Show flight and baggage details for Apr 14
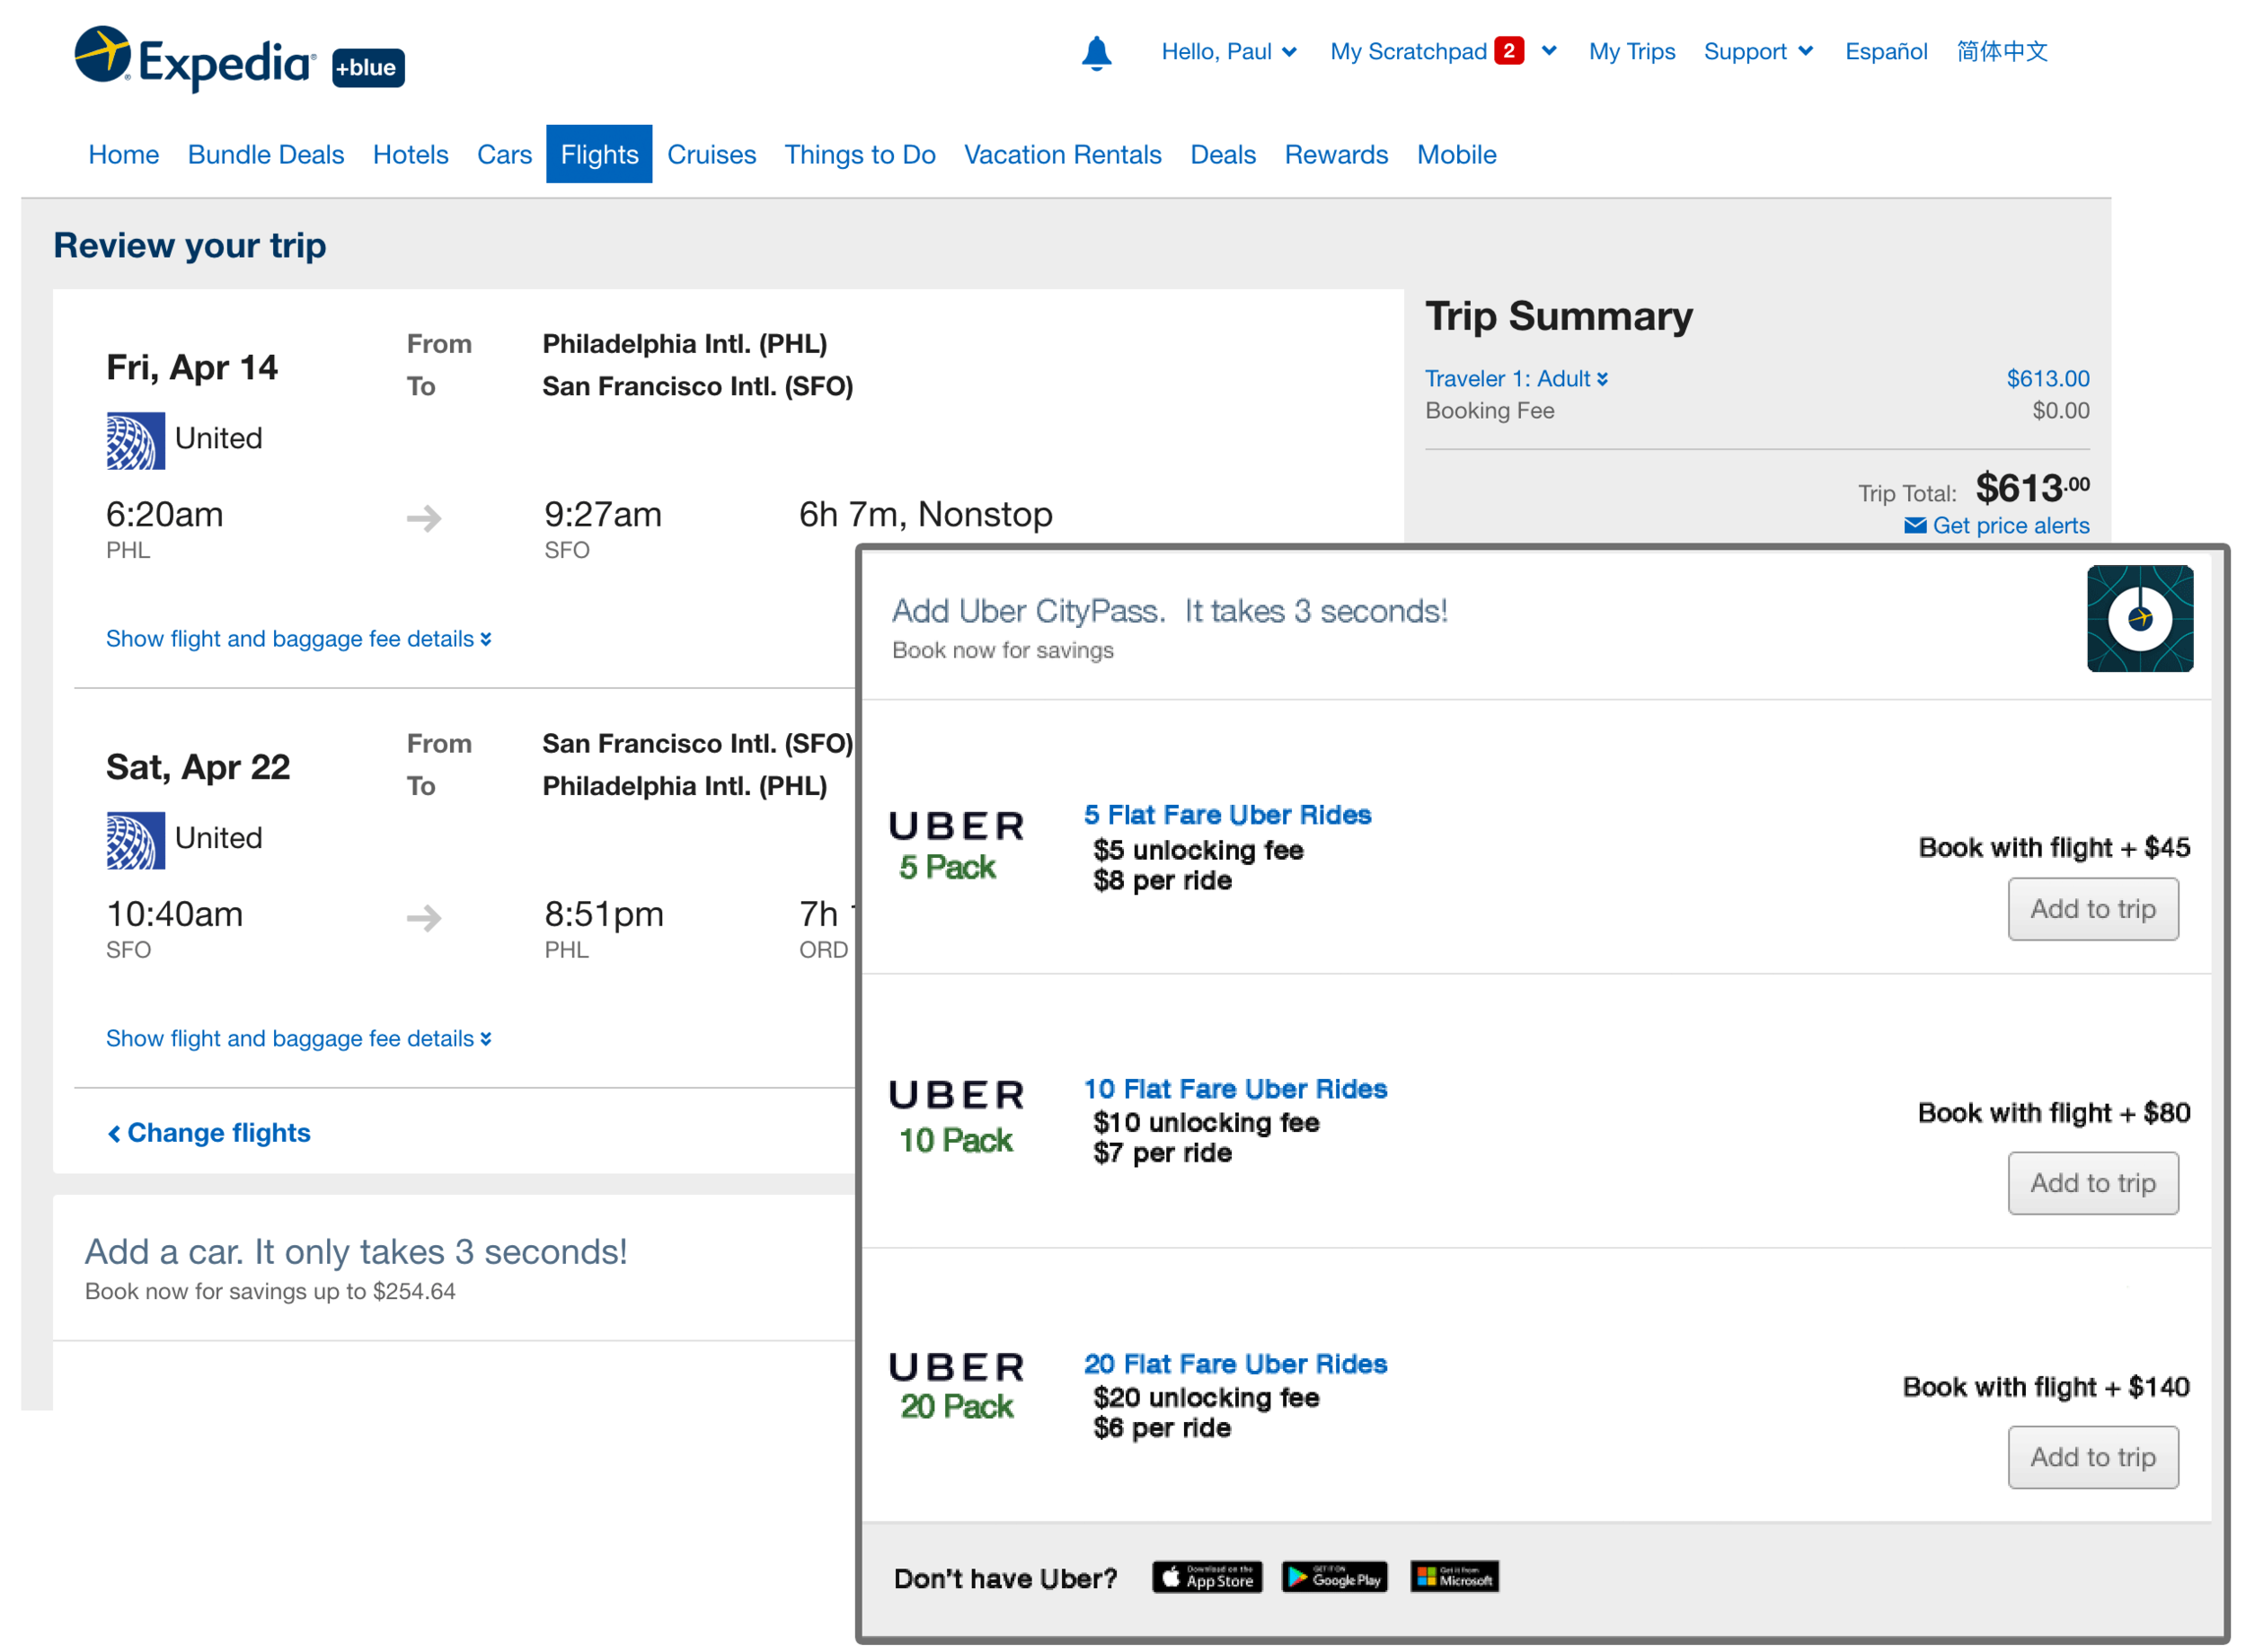 coord(298,638)
